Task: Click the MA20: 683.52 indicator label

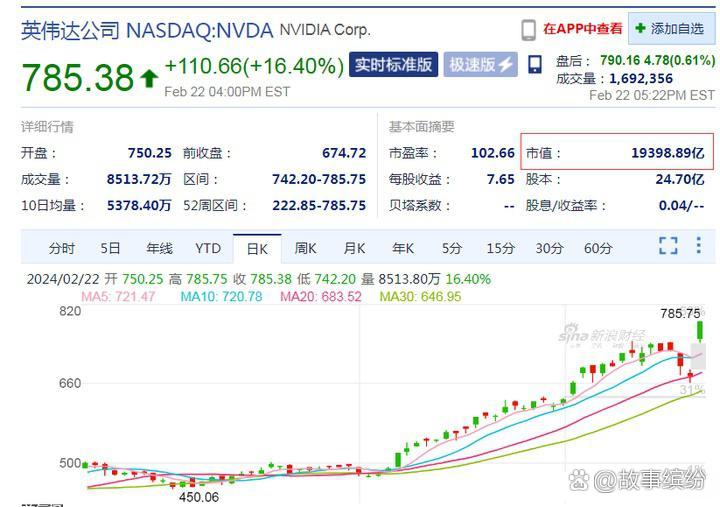Action: (321, 297)
